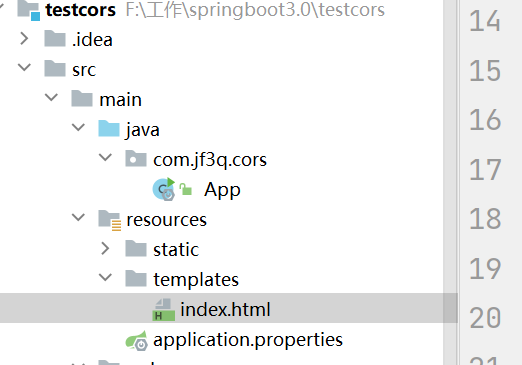Expand the static folder chevron
Viewport: 522px width, 365px height.
[105, 249]
